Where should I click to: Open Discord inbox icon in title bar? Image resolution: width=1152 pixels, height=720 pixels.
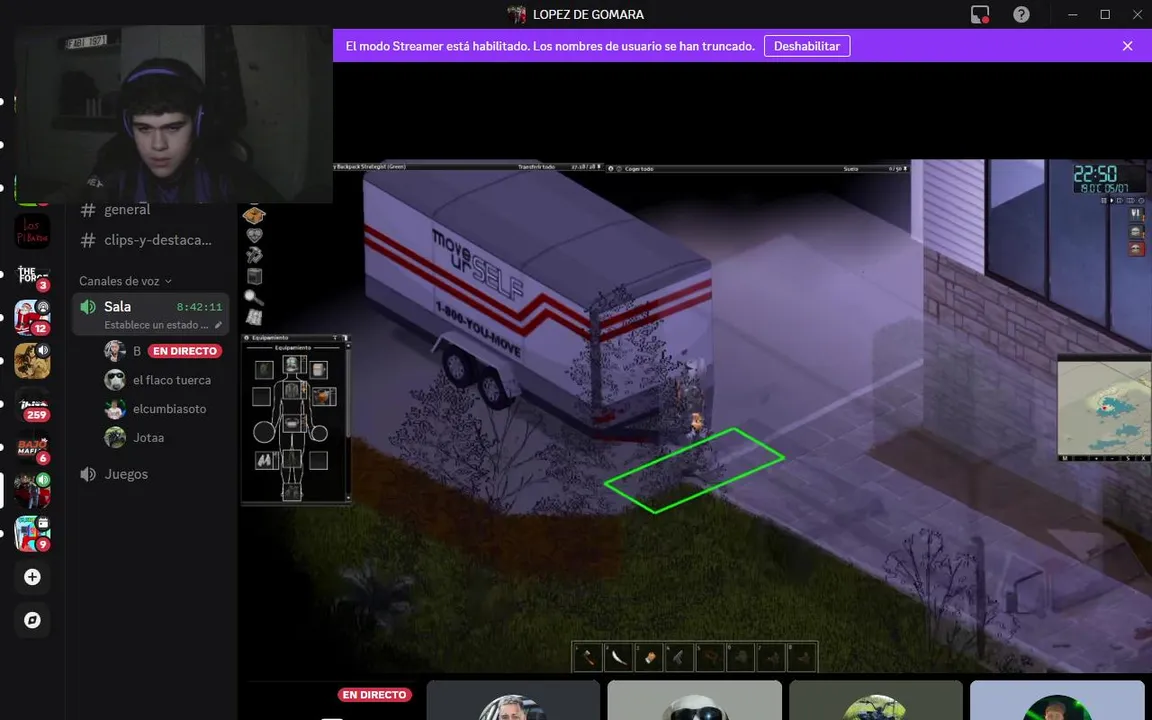980,15
